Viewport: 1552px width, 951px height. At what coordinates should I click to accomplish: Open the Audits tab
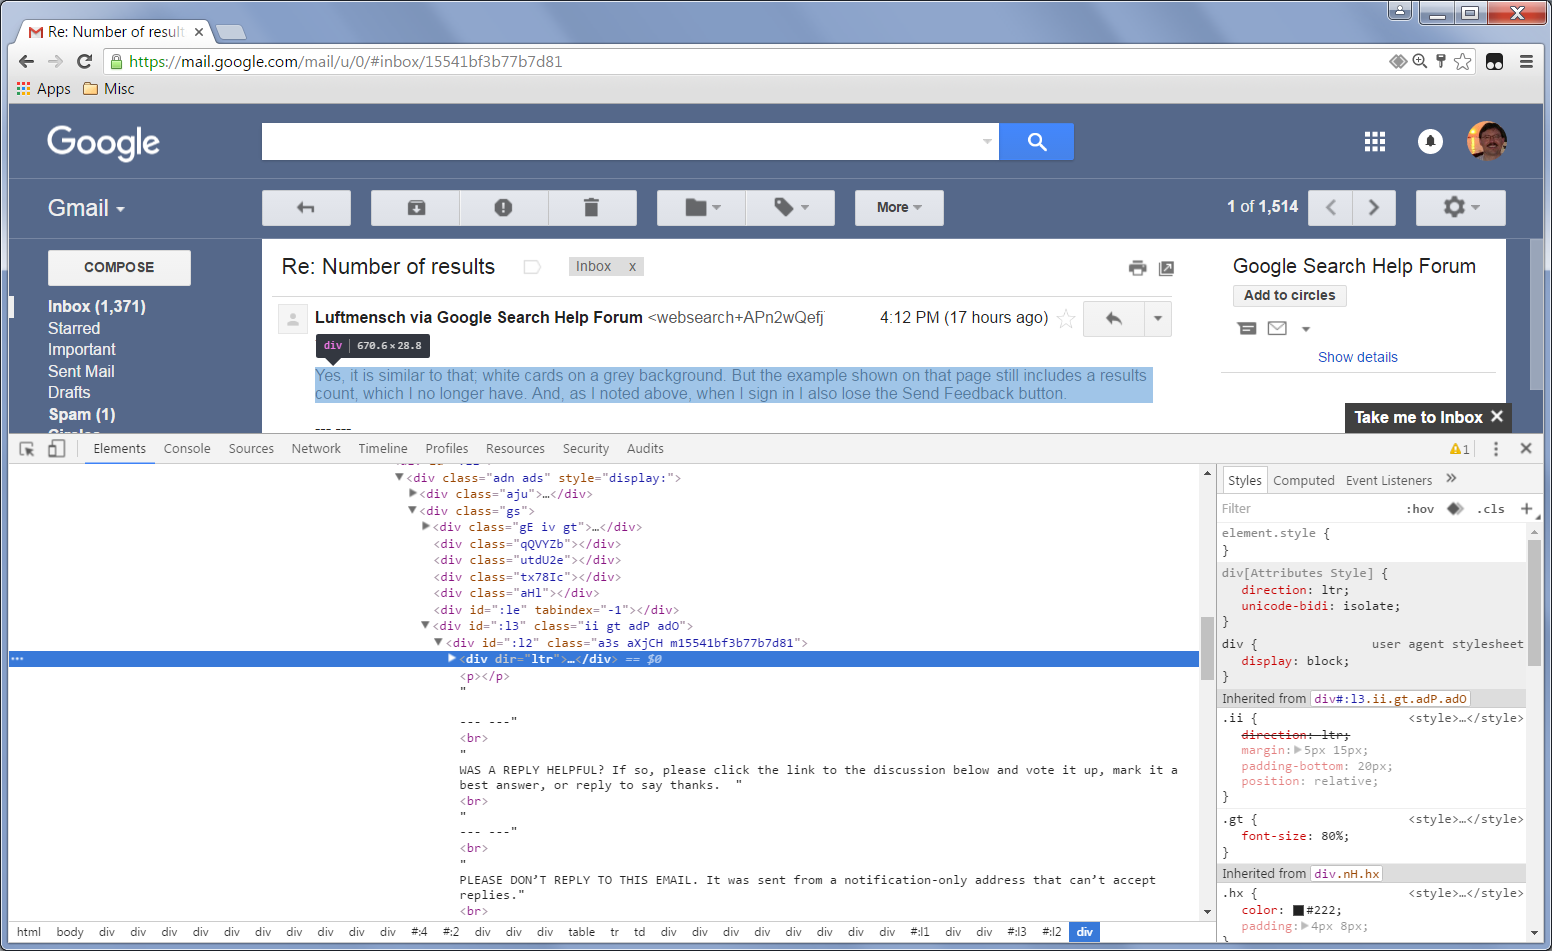[645, 449]
